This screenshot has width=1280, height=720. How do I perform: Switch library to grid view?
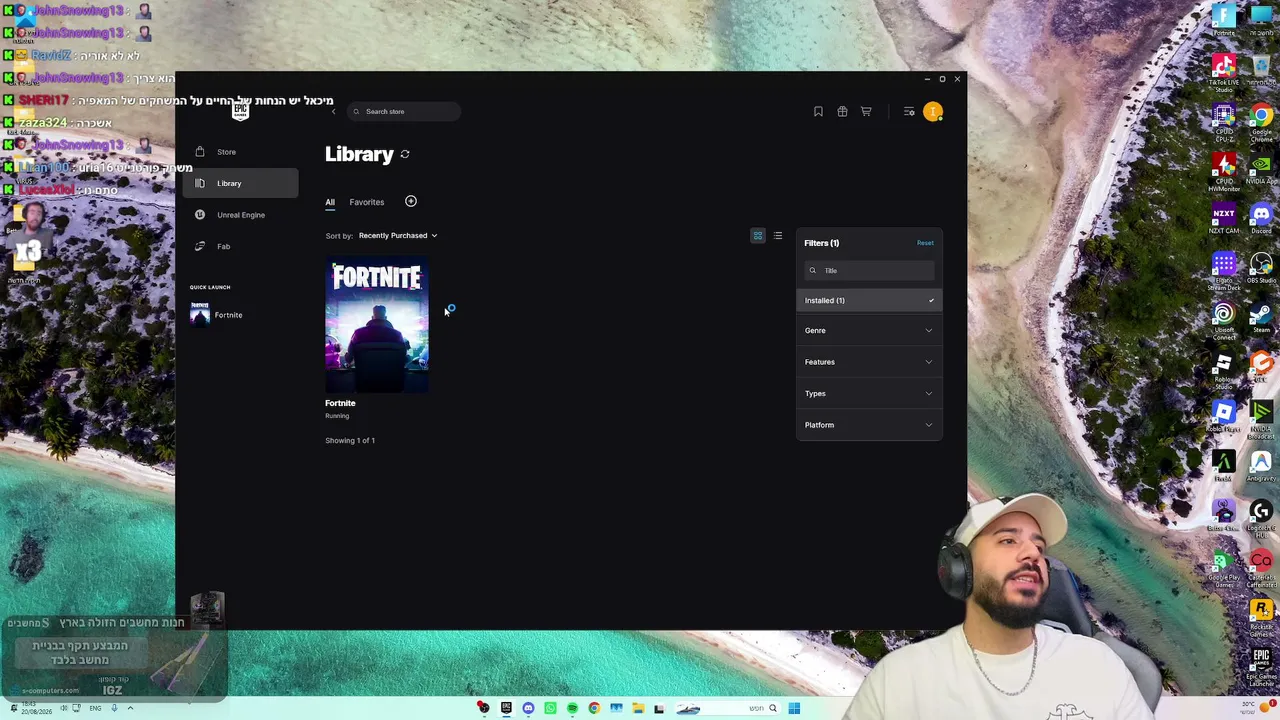pyautogui.click(x=758, y=236)
